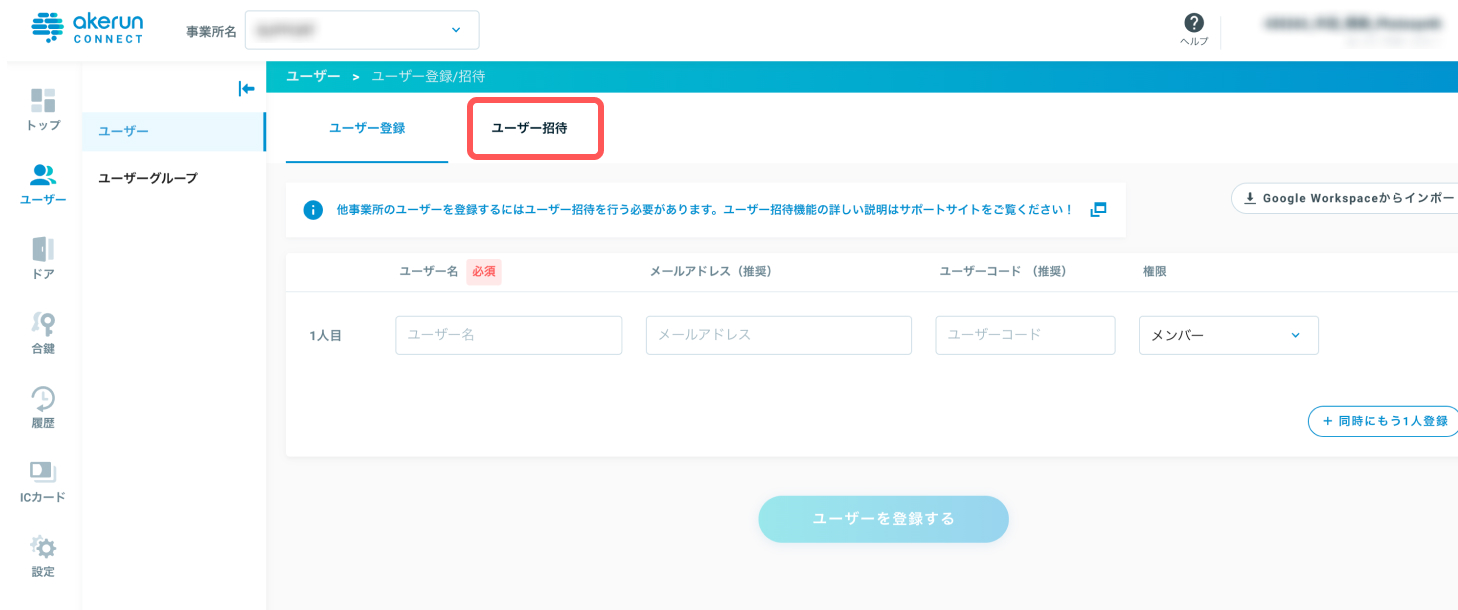Viewport: 1458px width, 610px height.
Task: Open support site external link icon
Action: pos(1098,209)
